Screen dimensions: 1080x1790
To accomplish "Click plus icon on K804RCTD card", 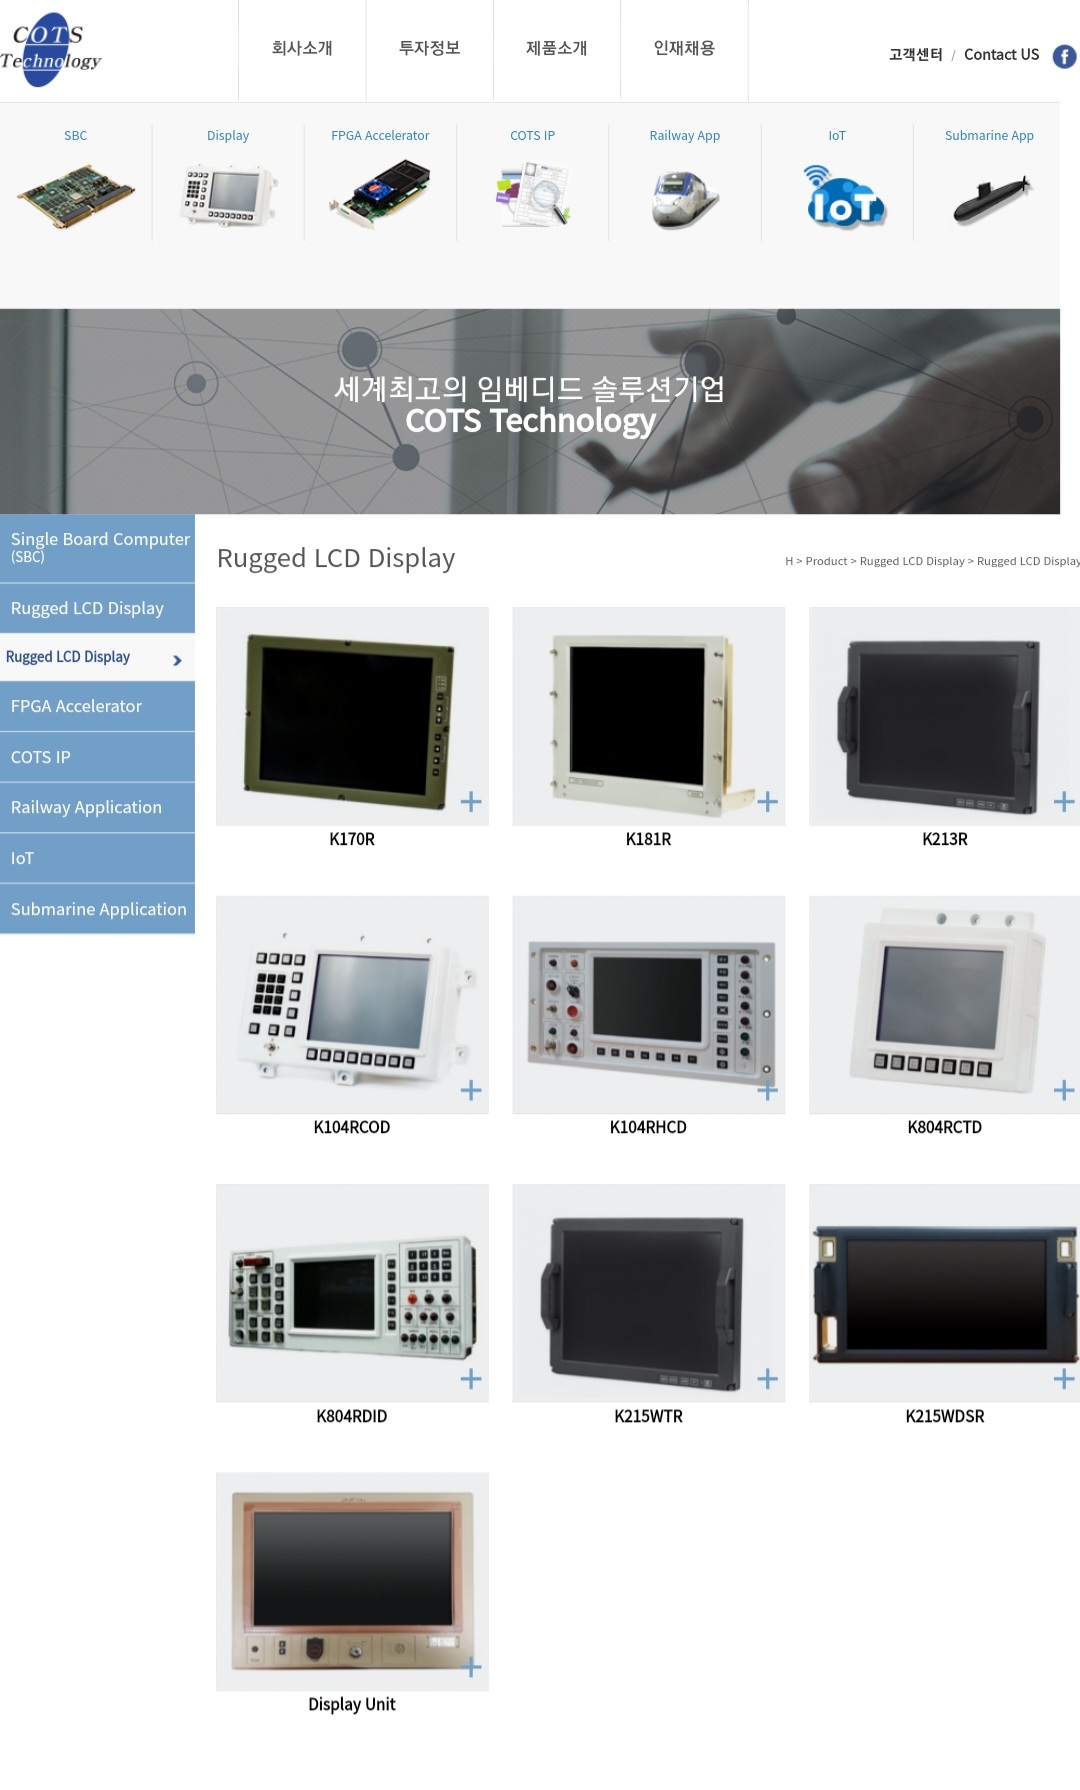I will click(x=1064, y=1090).
